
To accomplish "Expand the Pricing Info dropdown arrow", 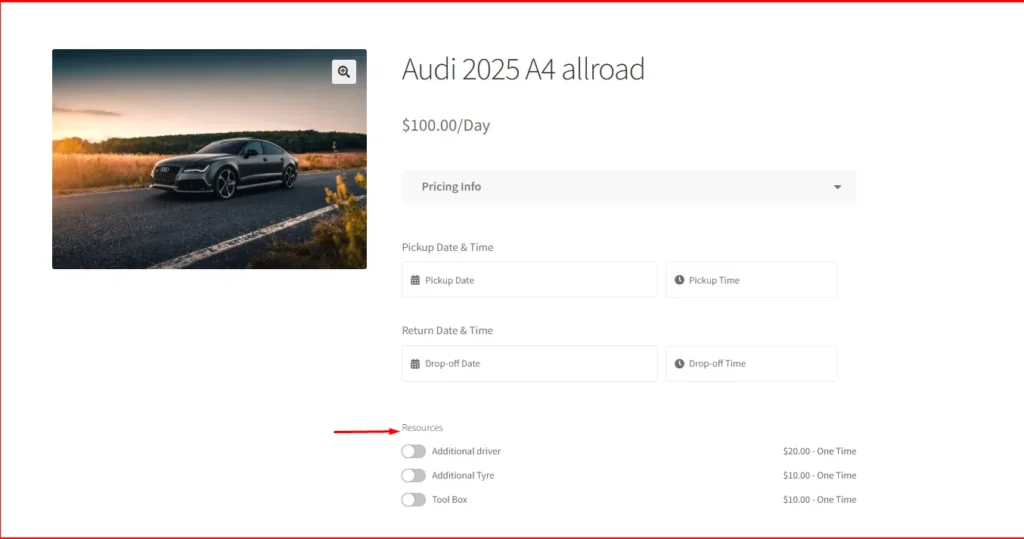I will click(837, 188).
